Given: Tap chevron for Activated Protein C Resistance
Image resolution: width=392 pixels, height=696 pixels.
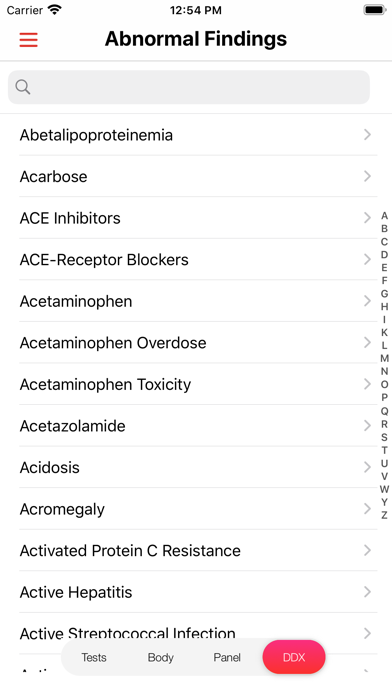Looking at the screenshot, I should click(x=367, y=550).
